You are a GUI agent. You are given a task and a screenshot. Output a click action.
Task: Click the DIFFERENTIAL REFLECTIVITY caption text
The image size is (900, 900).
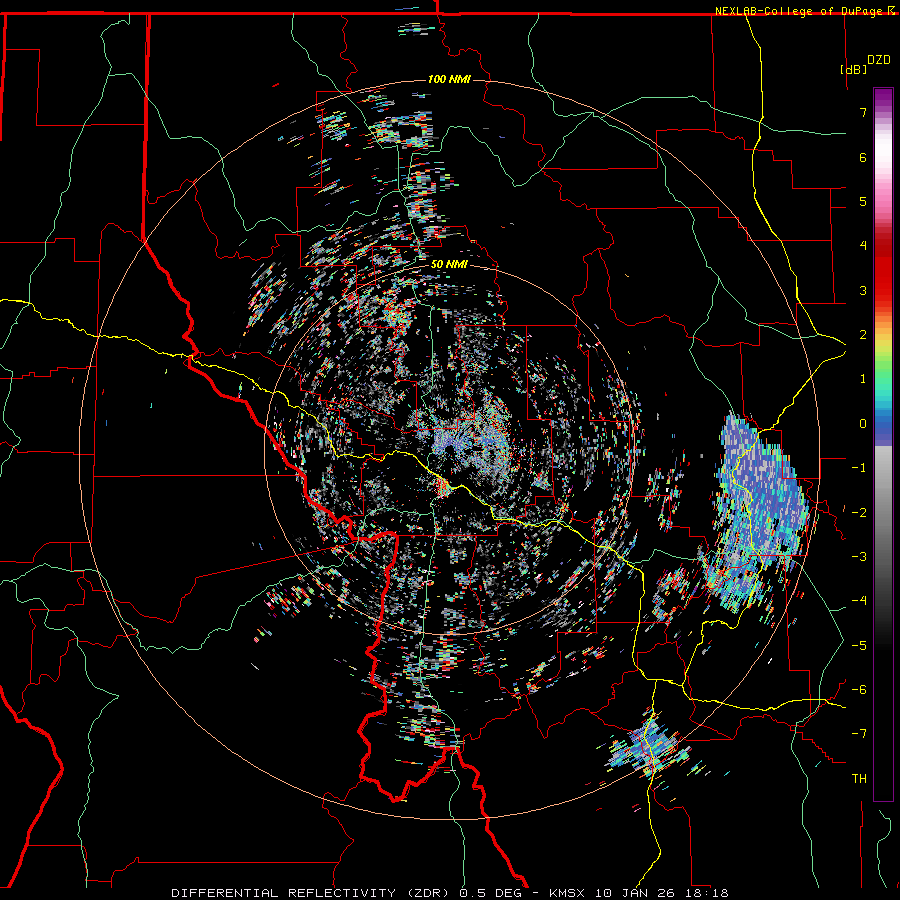pos(284,893)
